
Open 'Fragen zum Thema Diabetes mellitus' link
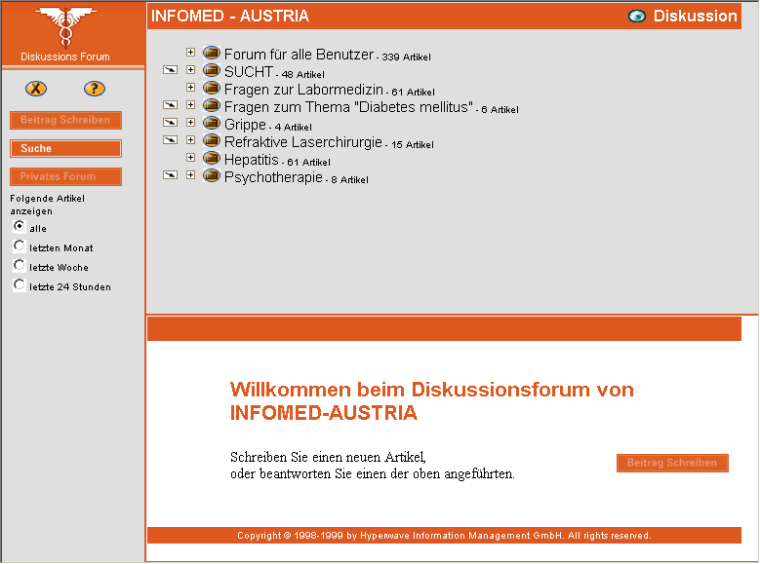[348, 107]
